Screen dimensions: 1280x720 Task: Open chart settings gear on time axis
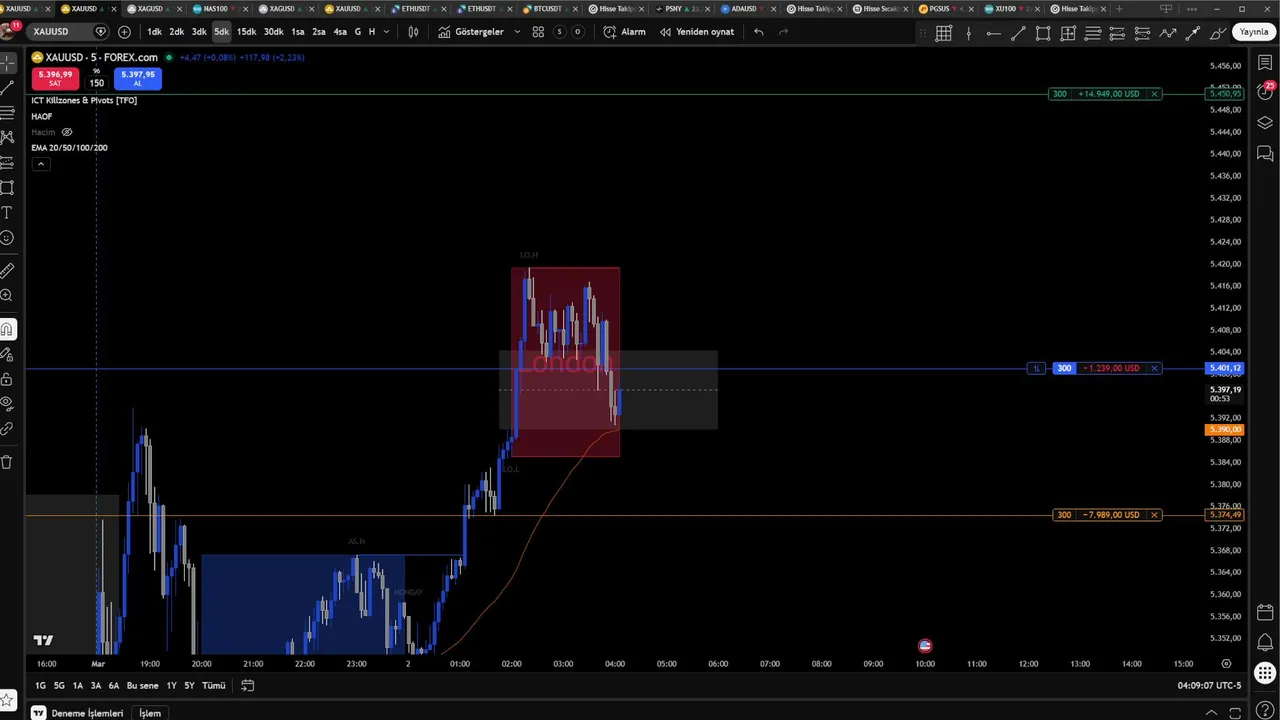pyautogui.click(x=1226, y=663)
